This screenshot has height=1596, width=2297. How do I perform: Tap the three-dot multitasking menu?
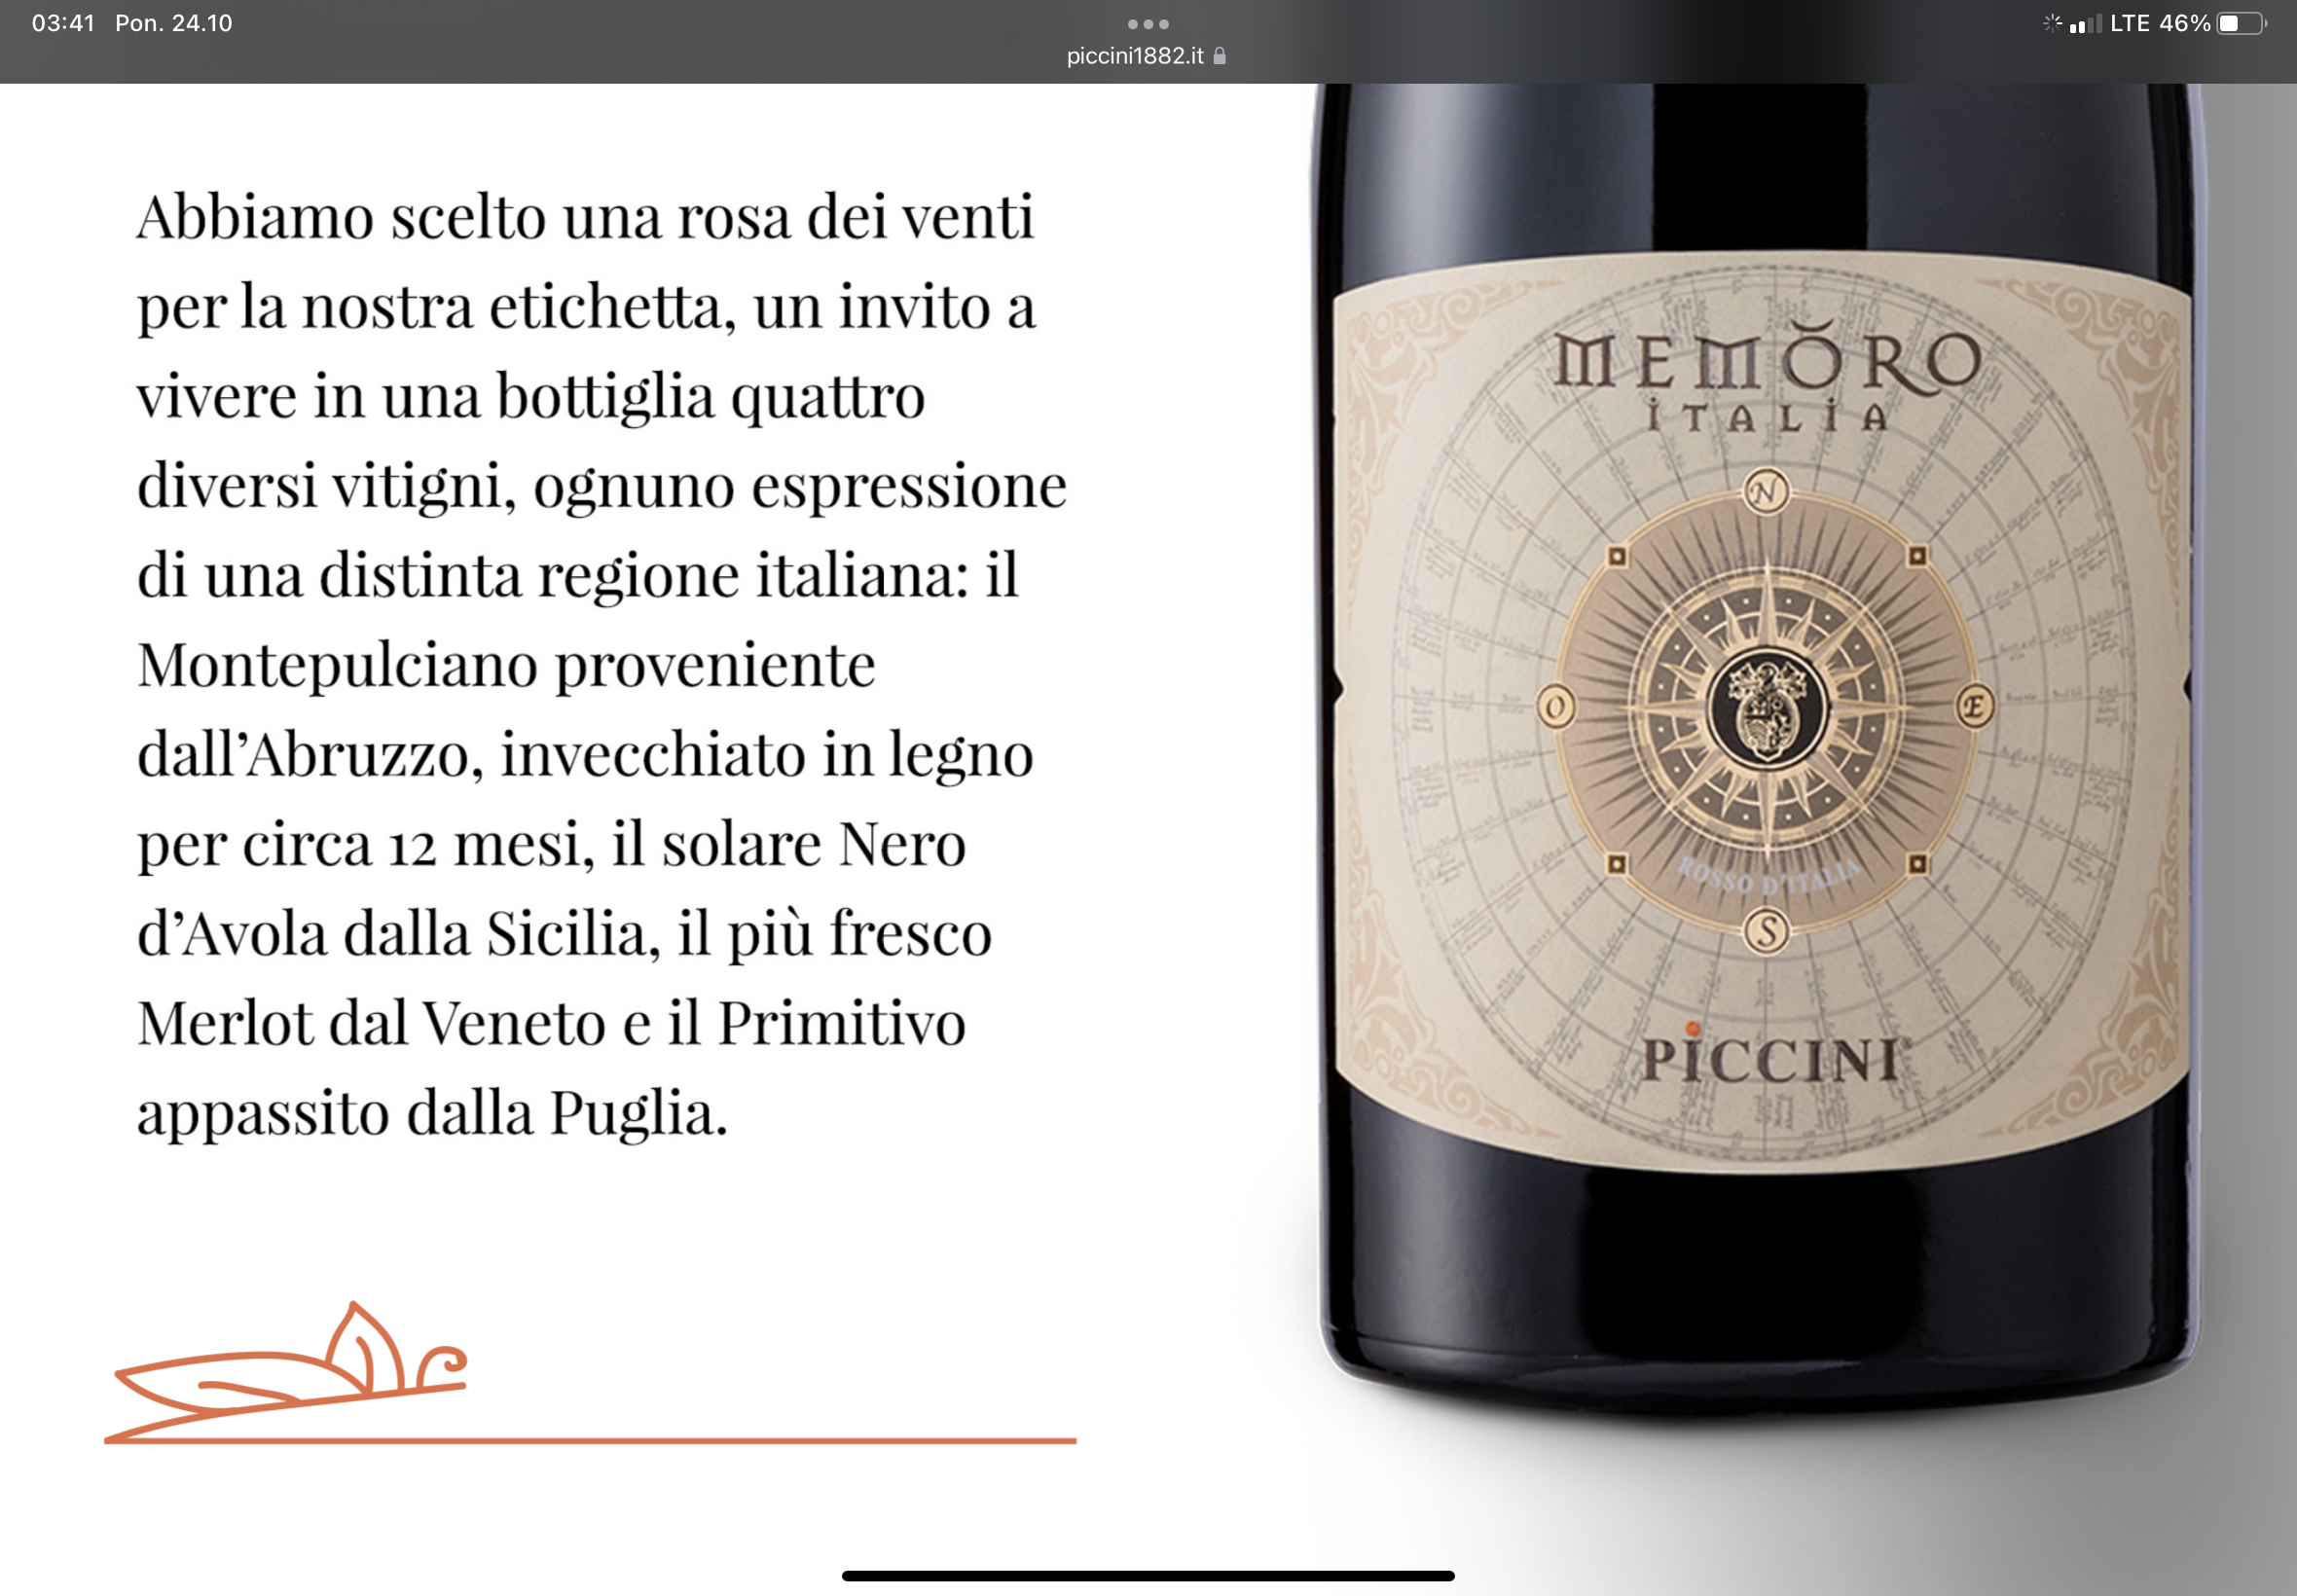(x=1148, y=24)
